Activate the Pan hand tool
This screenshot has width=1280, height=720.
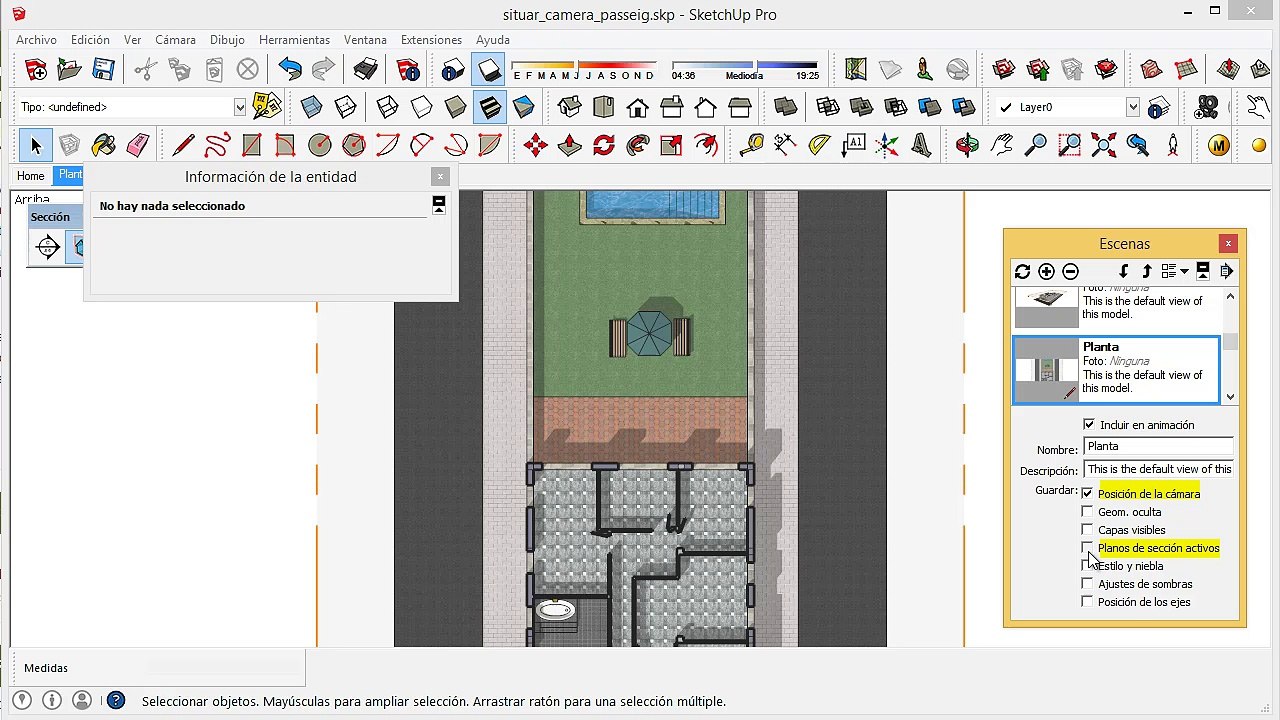(1001, 146)
